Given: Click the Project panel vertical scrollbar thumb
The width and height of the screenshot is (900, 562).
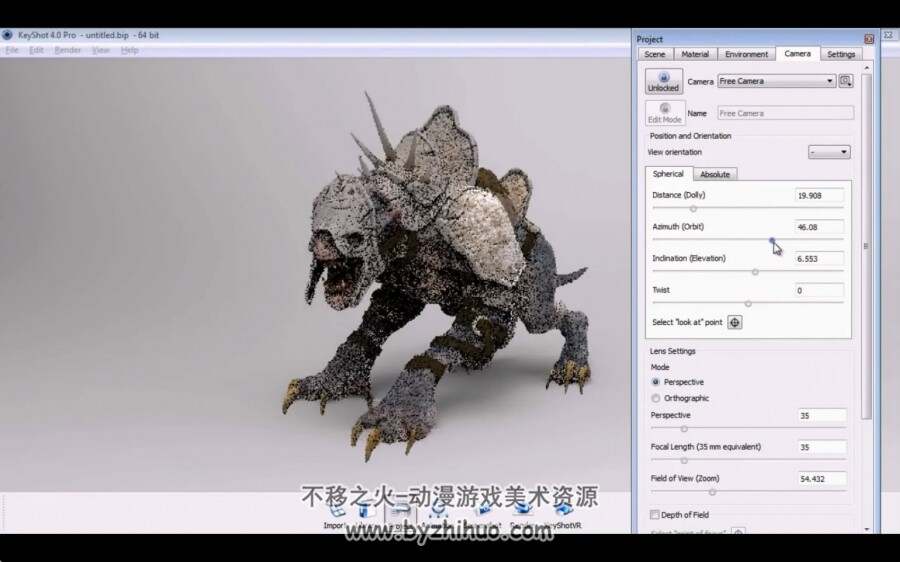Looking at the screenshot, I should [x=867, y=246].
